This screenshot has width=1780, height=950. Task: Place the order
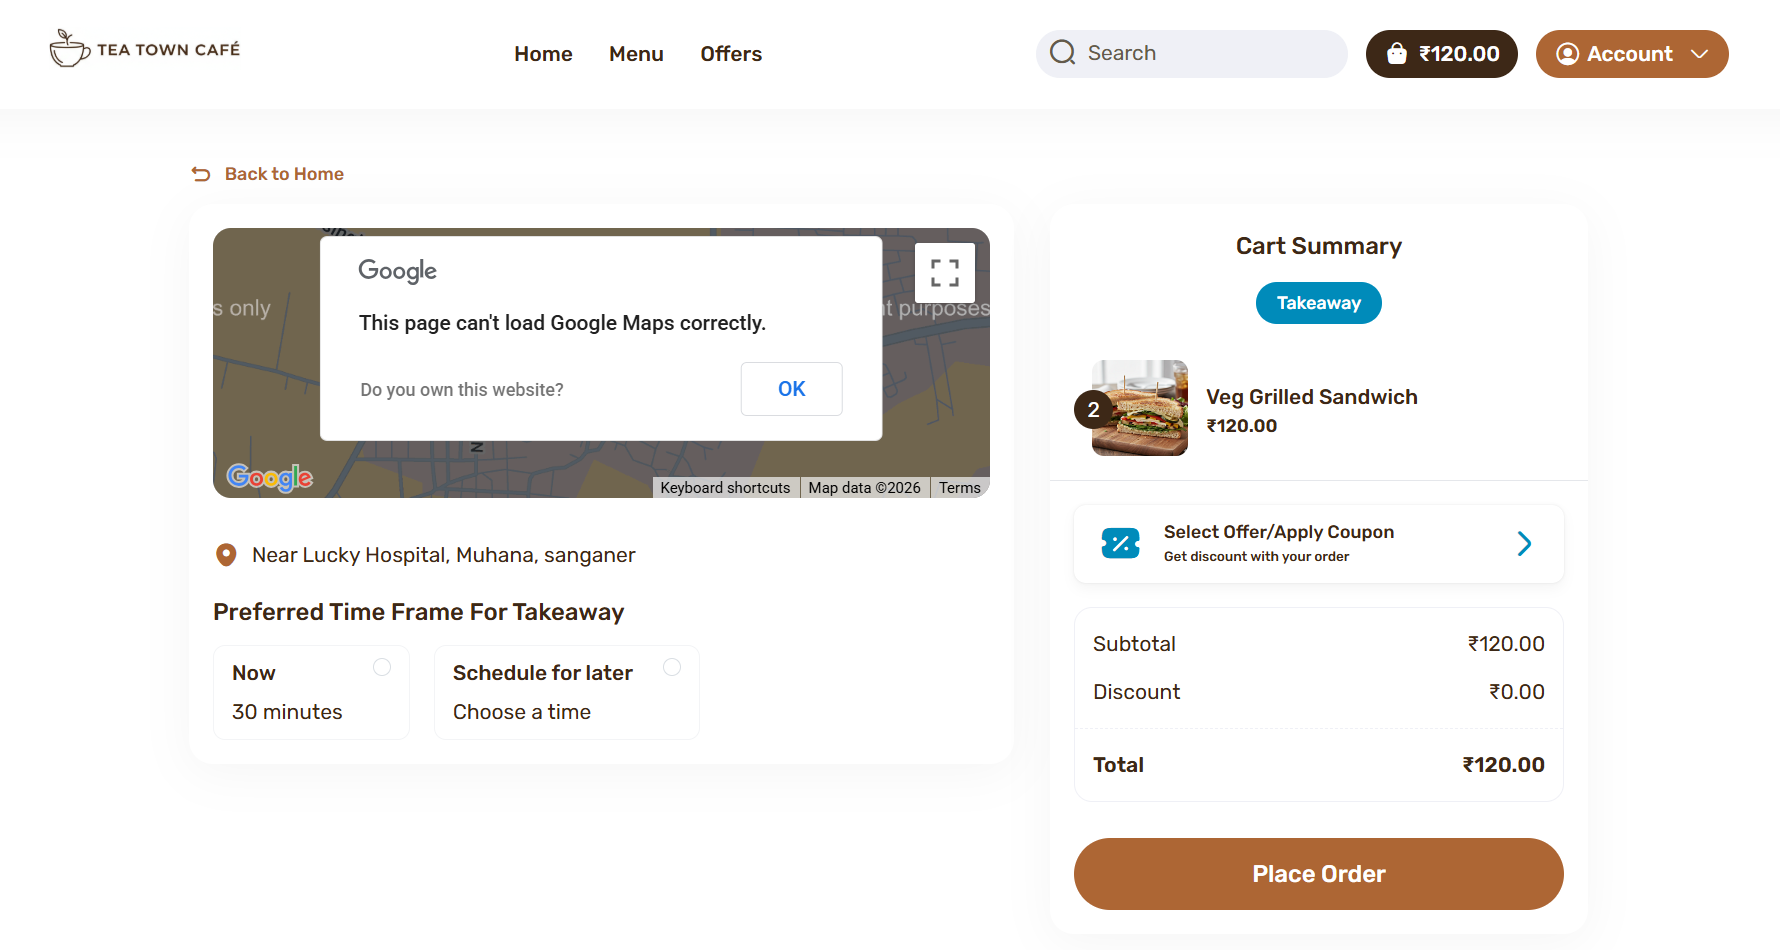click(x=1319, y=874)
